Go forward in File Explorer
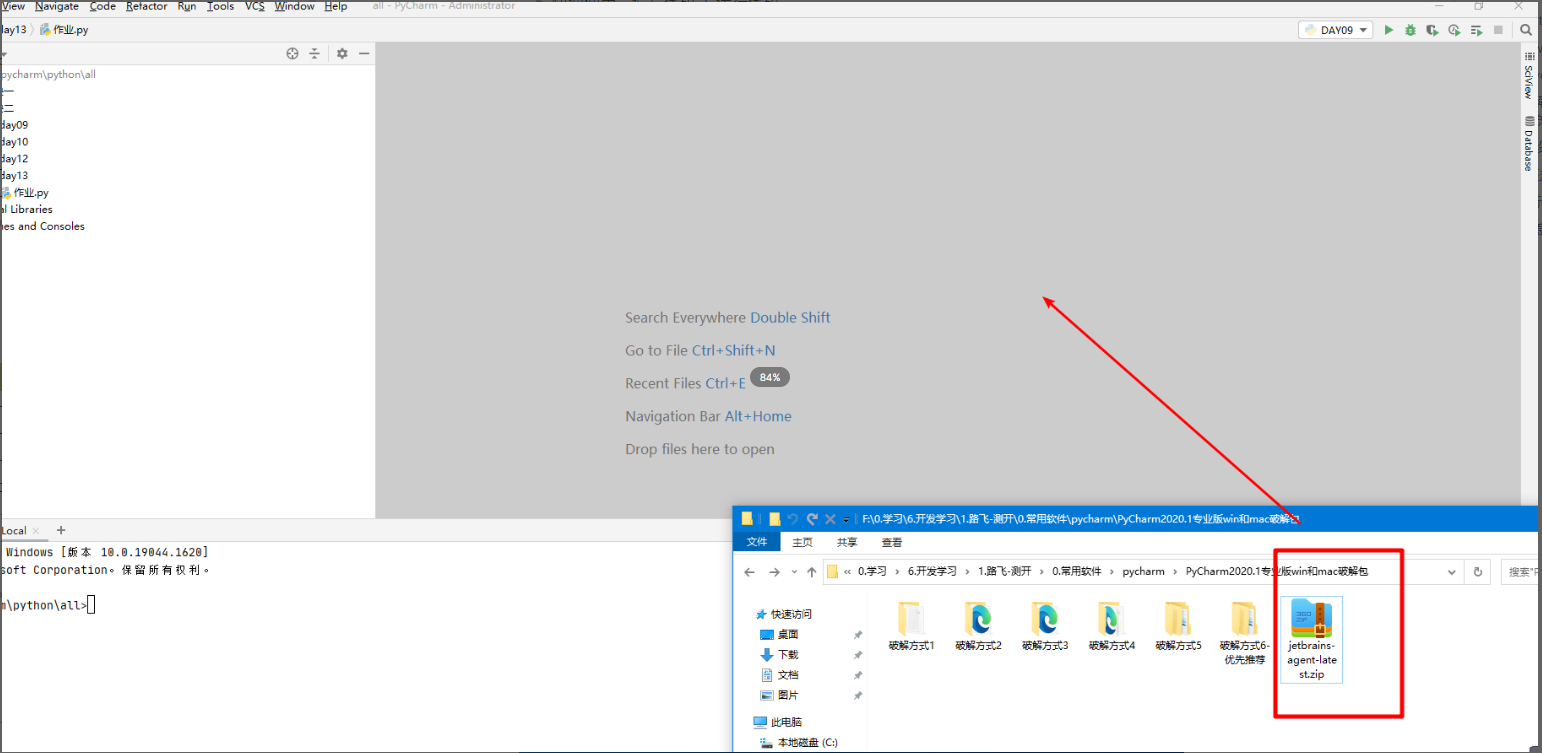Viewport: 1542px width, 753px height. coord(774,572)
